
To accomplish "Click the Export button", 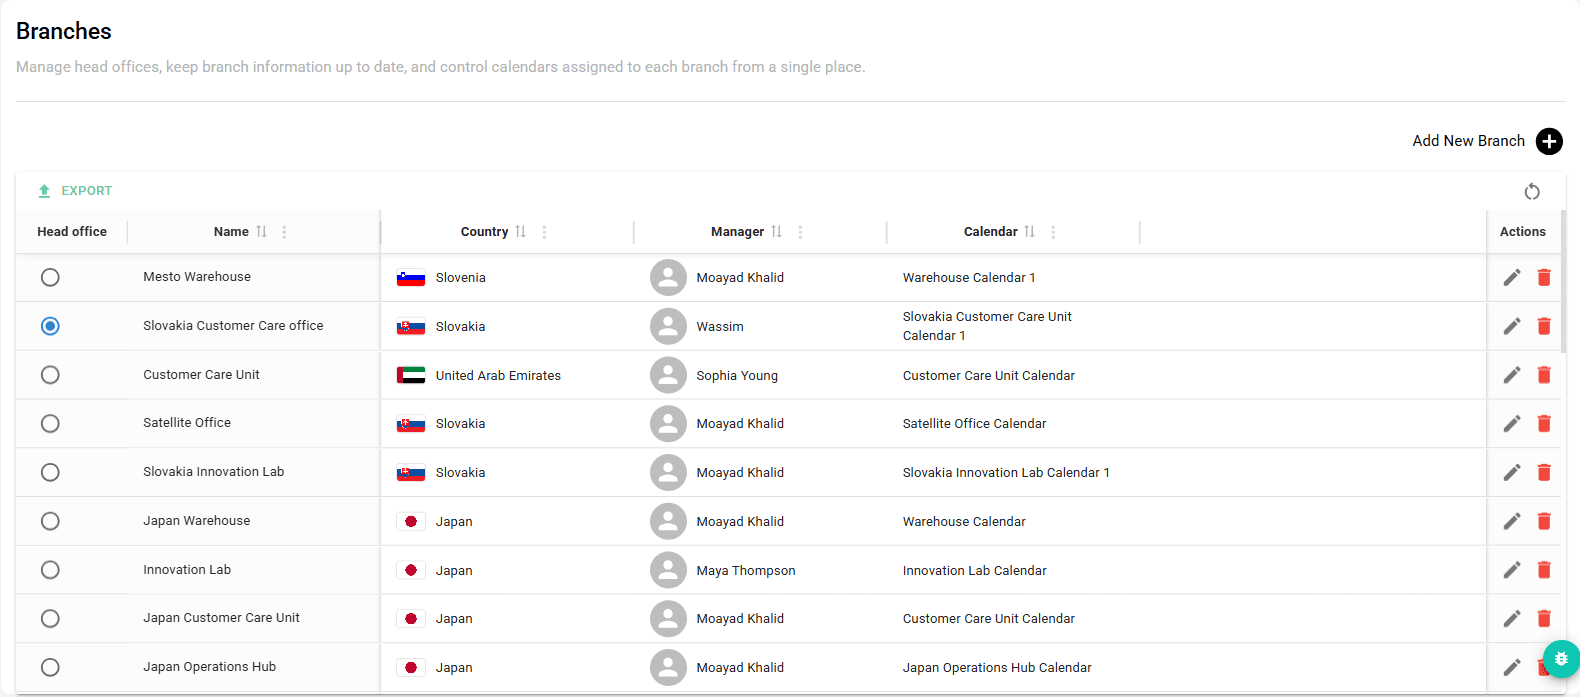I will click(x=75, y=191).
